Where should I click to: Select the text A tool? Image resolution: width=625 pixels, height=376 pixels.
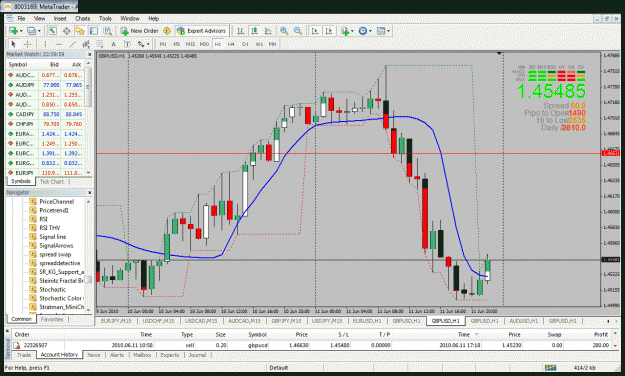(113, 44)
